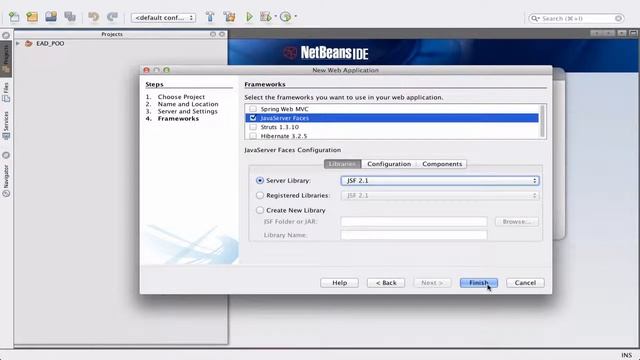Click the Open Project toolbar icon
The width and height of the screenshot is (640, 360).
click(x=51, y=17)
